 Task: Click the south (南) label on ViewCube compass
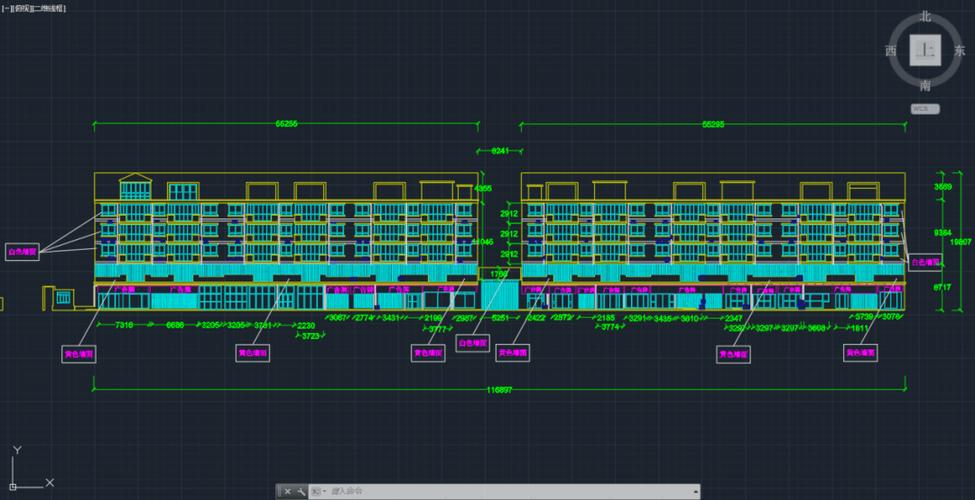click(926, 85)
